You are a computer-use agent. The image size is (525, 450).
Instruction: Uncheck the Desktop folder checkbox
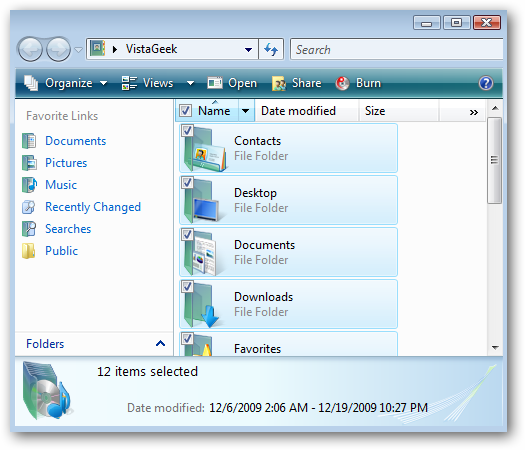[188, 182]
